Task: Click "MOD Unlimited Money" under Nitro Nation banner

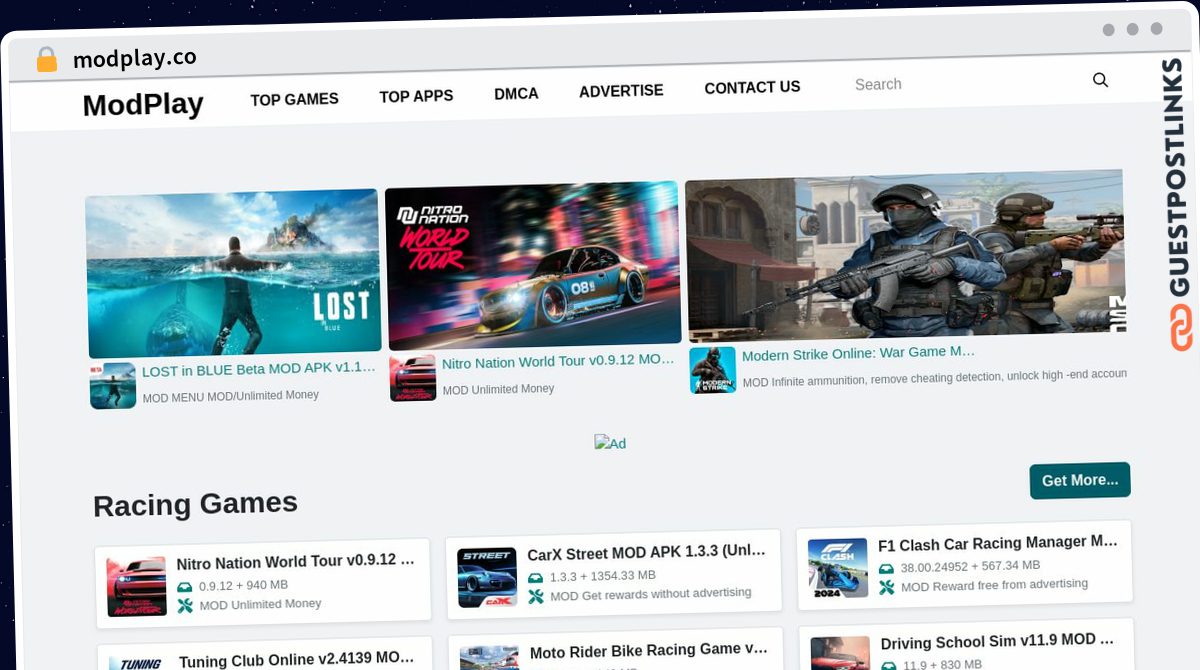Action: pyautogui.click(x=498, y=389)
